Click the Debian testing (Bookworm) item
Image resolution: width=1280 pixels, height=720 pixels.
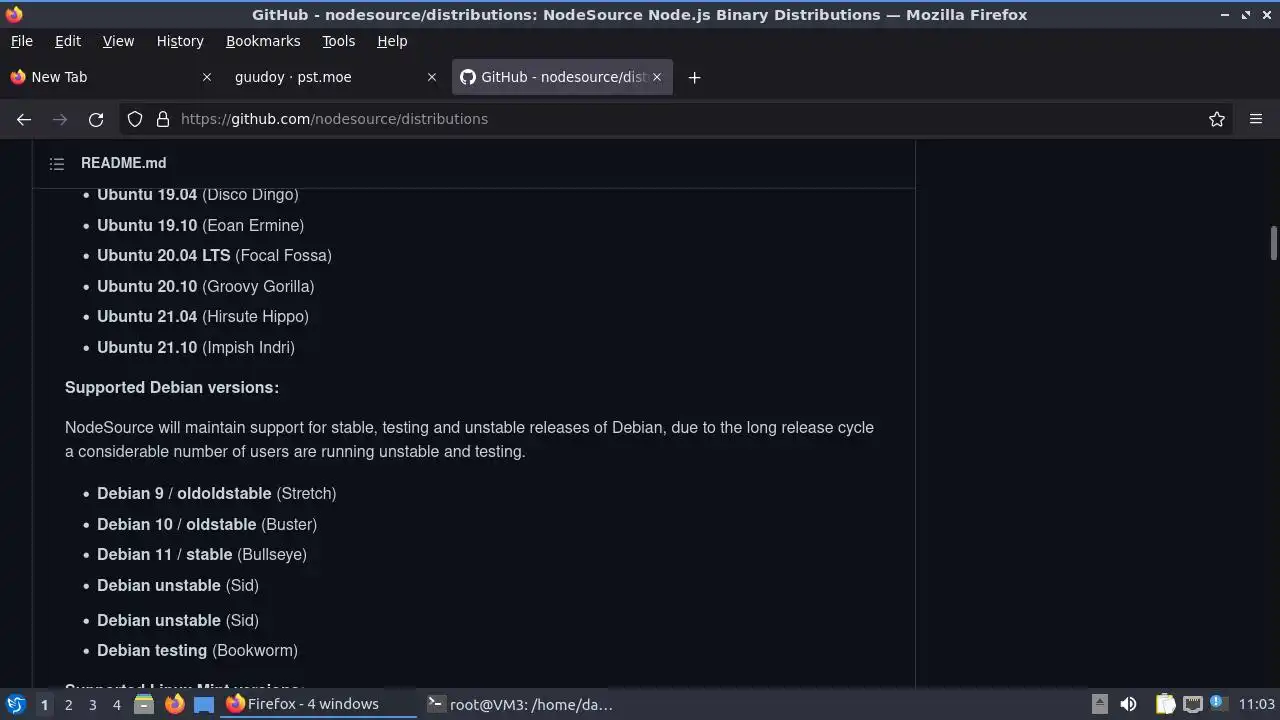pos(197,650)
